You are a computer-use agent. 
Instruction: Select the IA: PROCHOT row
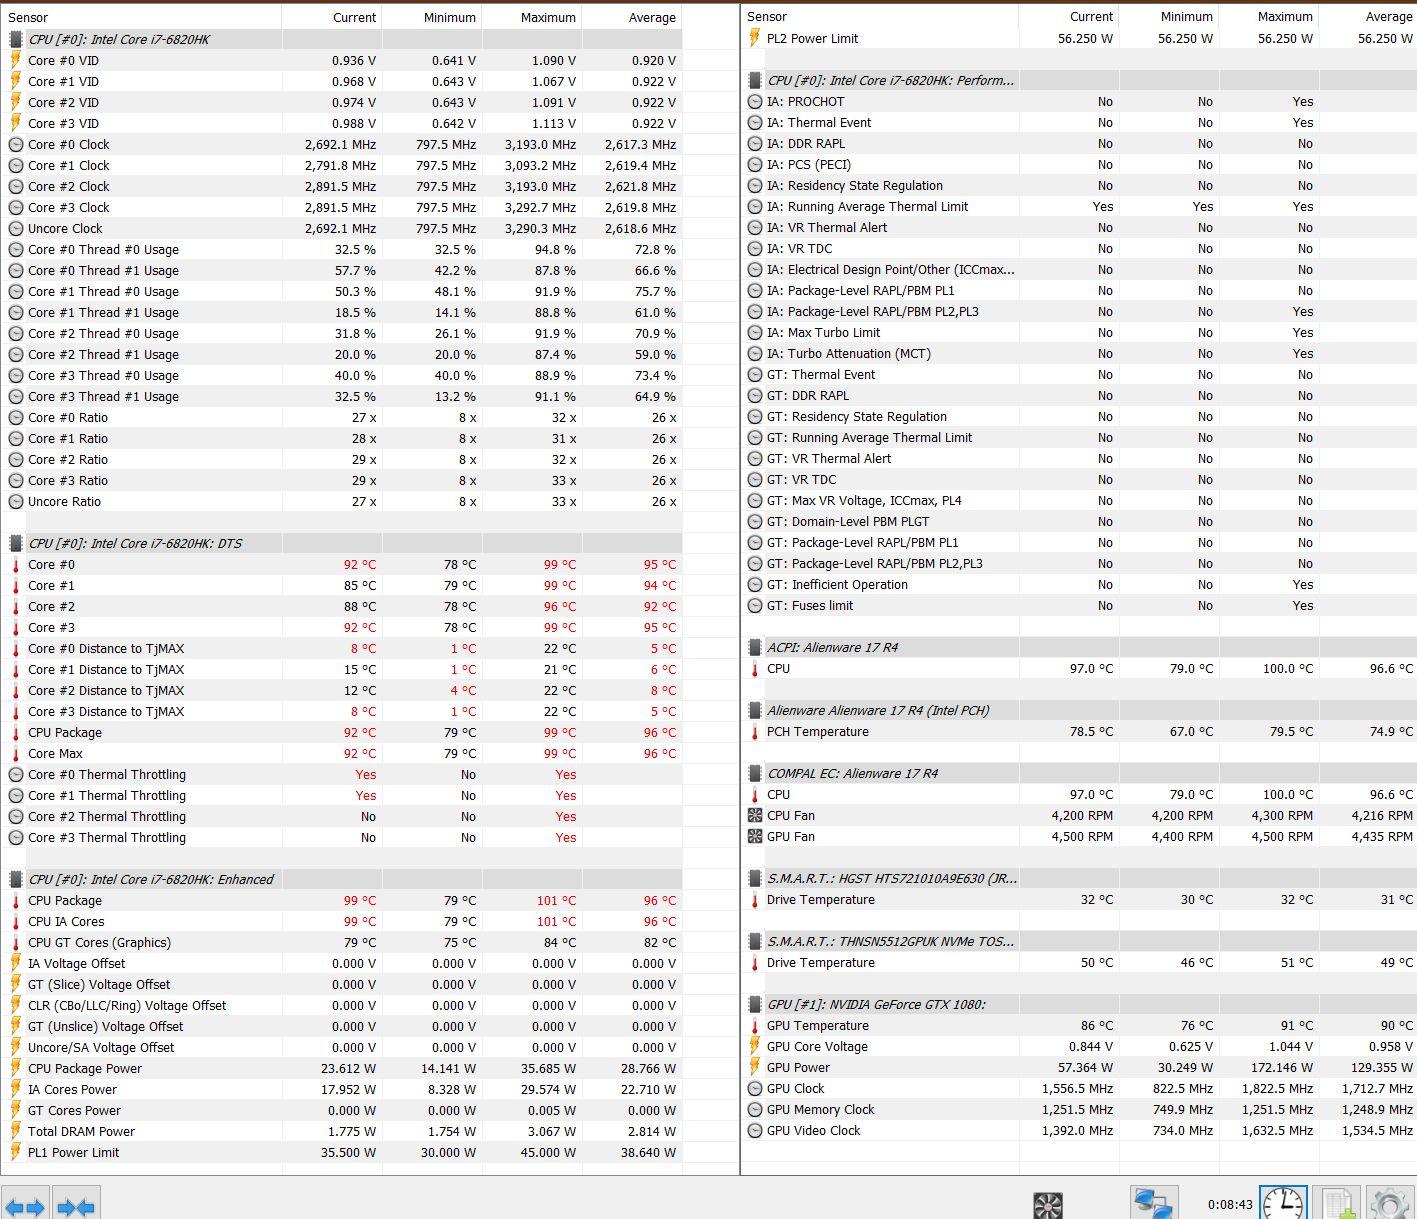point(805,102)
